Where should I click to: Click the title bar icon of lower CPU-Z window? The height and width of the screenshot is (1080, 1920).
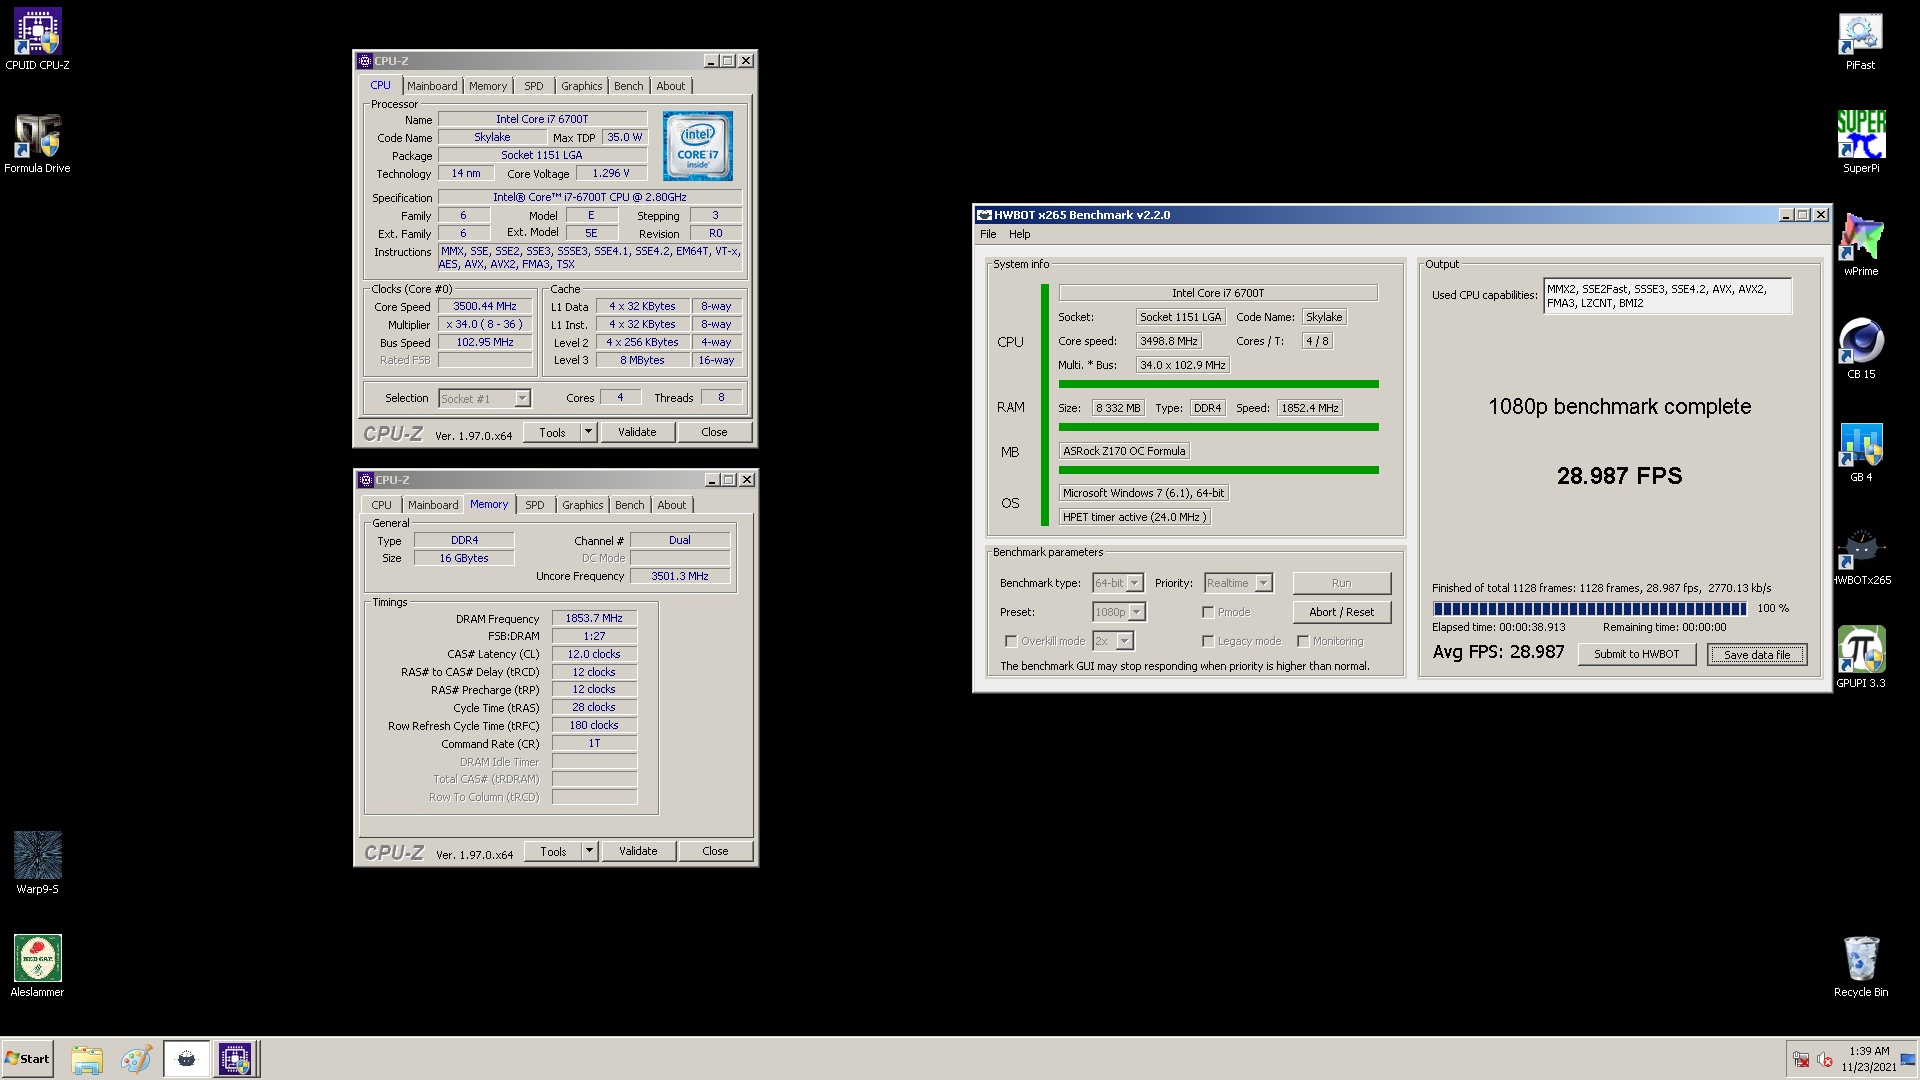[365, 480]
